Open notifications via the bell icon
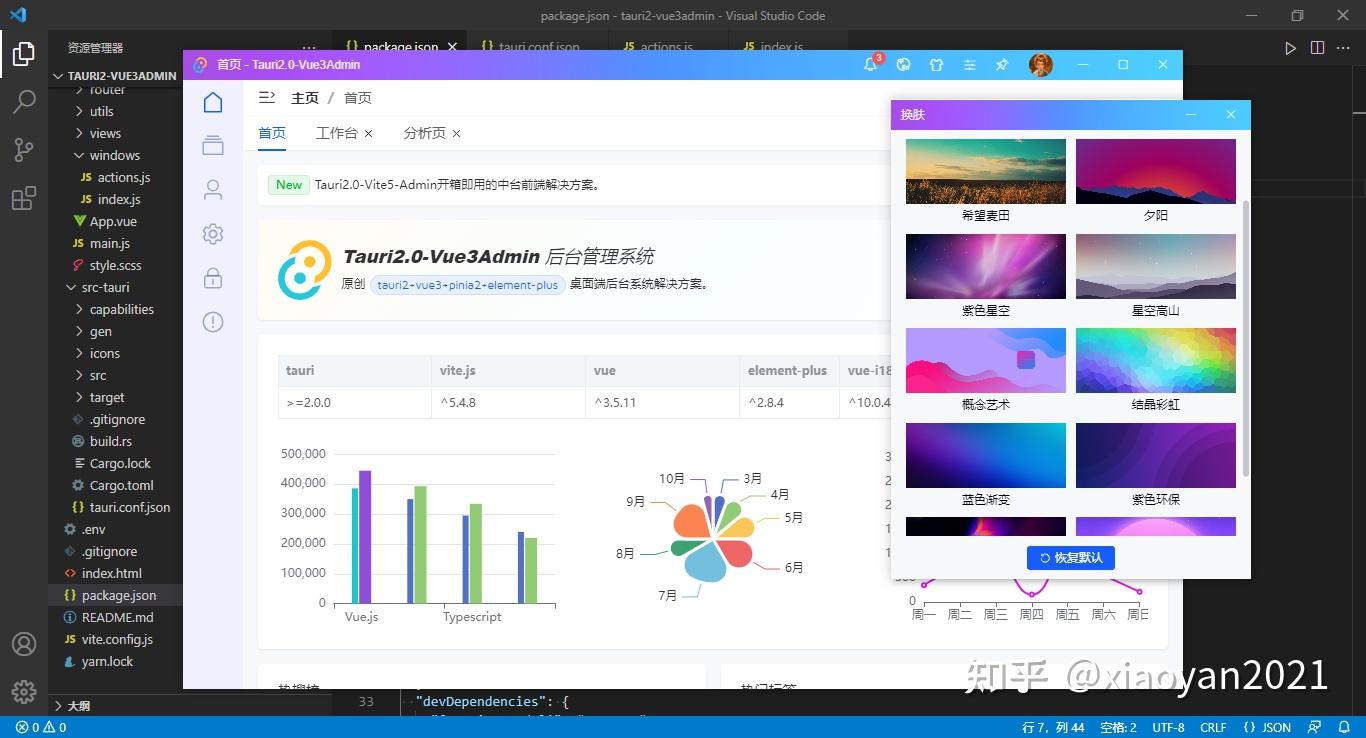Viewport: 1366px width, 738px height. [870, 64]
